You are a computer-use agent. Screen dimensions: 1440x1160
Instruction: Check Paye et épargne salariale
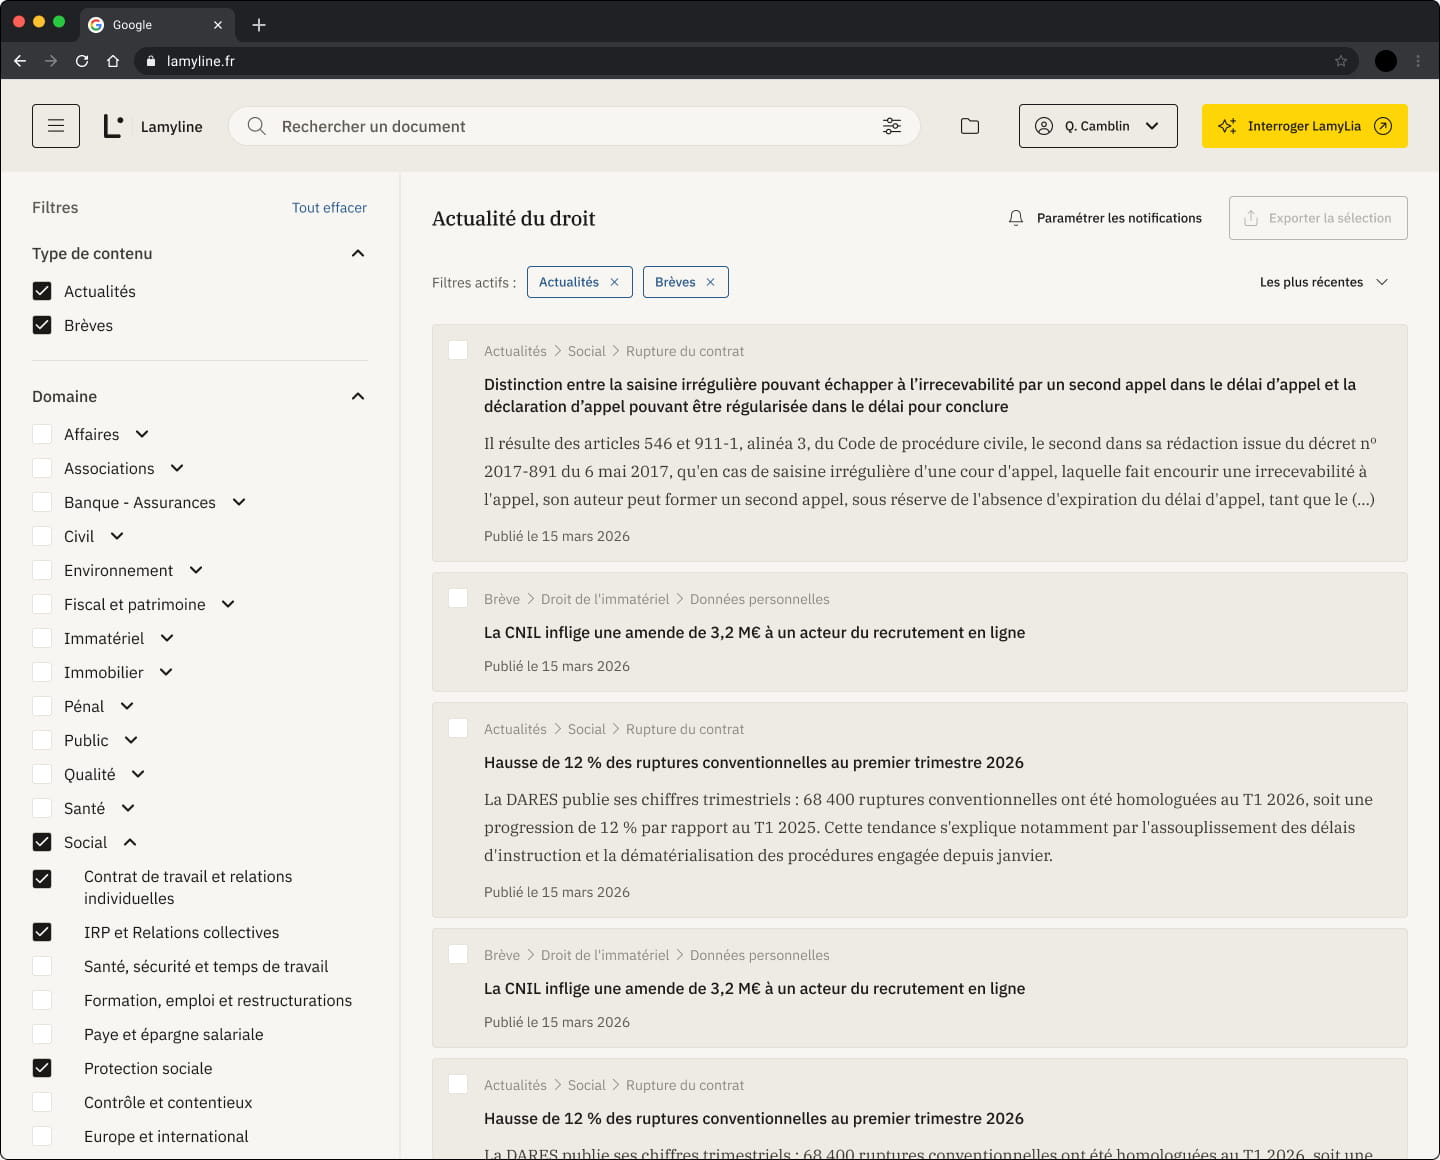[42, 1034]
